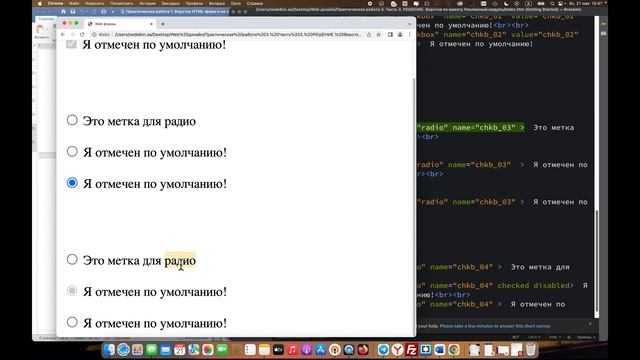Launch the Music app from the Dock

point(292,350)
